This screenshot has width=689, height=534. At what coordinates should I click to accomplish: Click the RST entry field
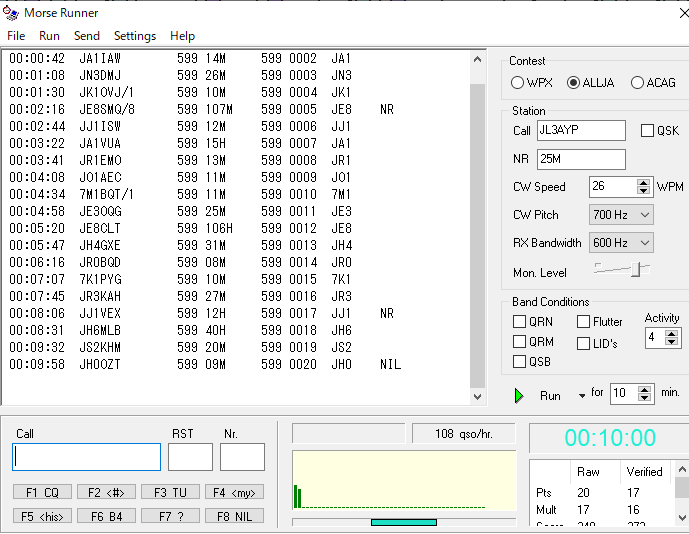click(x=190, y=457)
